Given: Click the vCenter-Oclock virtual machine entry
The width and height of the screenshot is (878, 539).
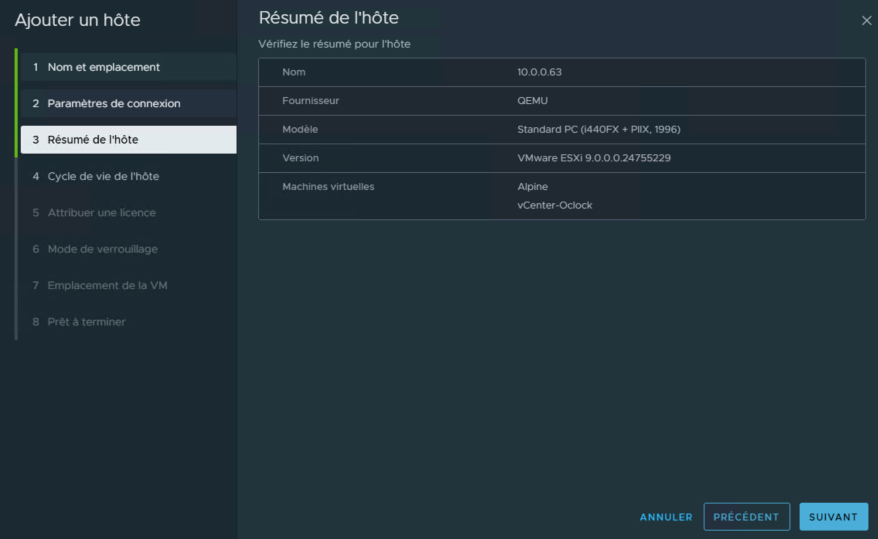Looking at the screenshot, I should click(554, 205).
